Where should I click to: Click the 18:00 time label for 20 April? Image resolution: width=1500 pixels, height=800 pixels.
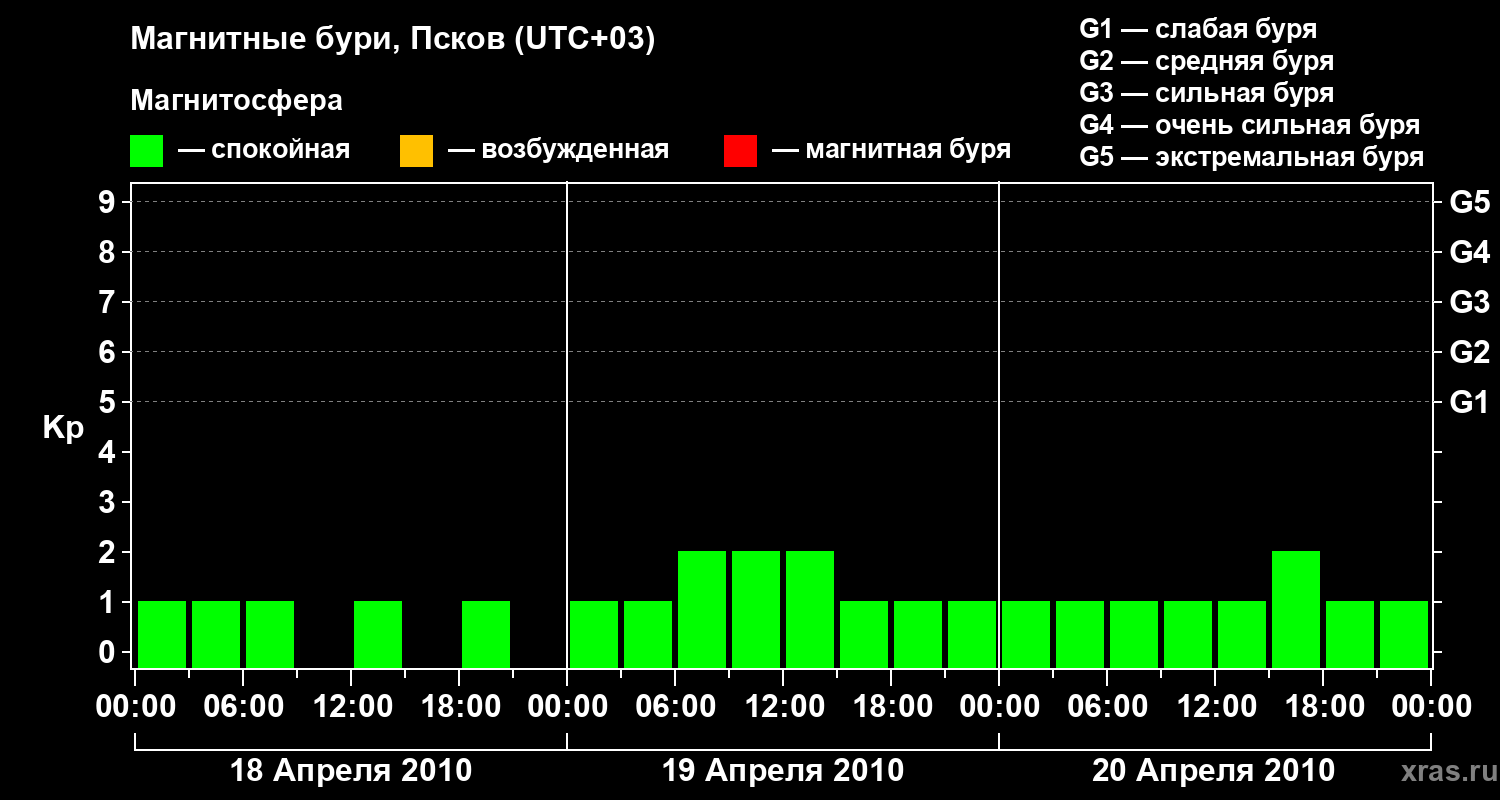(x=1323, y=707)
